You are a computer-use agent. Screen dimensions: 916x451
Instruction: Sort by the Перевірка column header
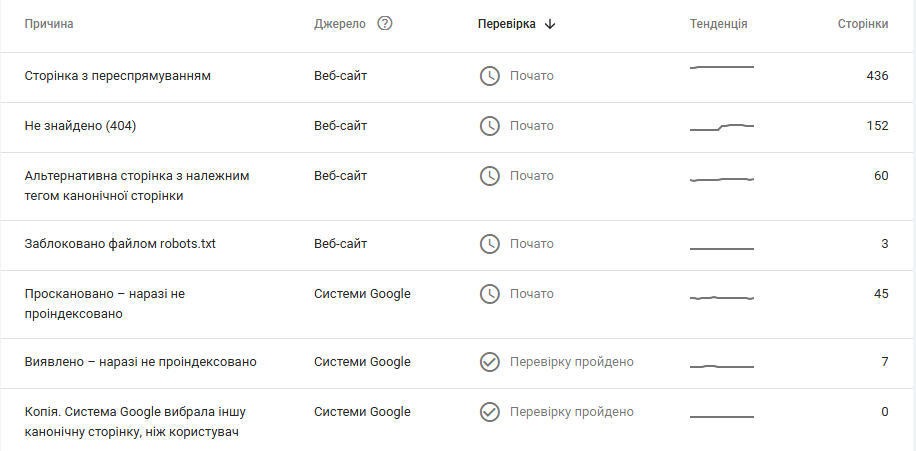click(506, 24)
